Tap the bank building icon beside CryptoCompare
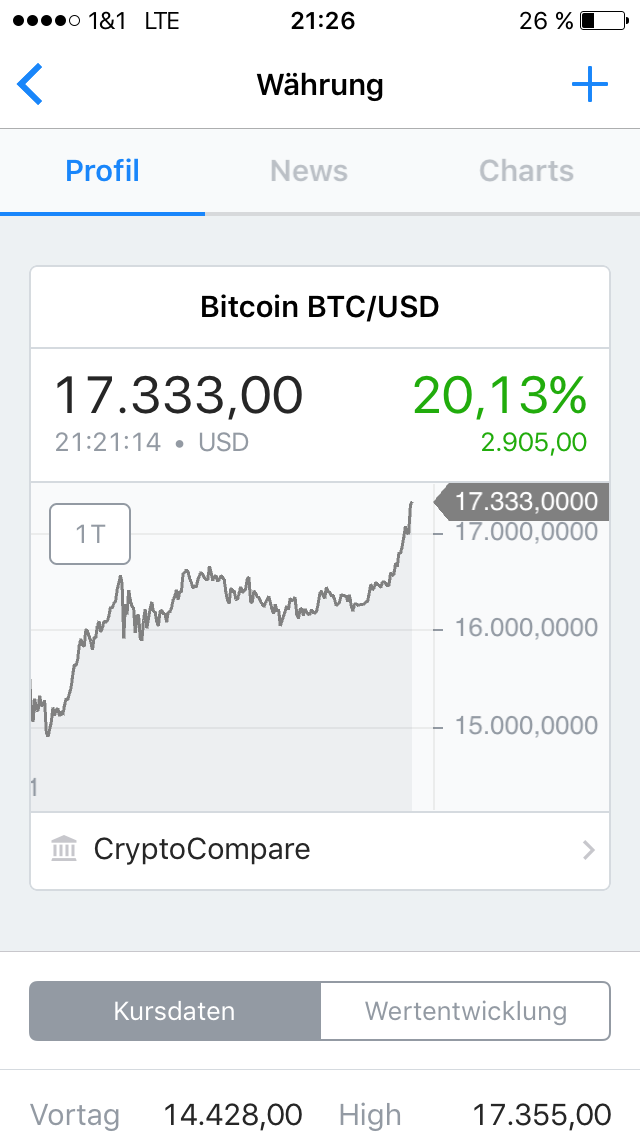The width and height of the screenshot is (640, 1136). tap(64, 848)
